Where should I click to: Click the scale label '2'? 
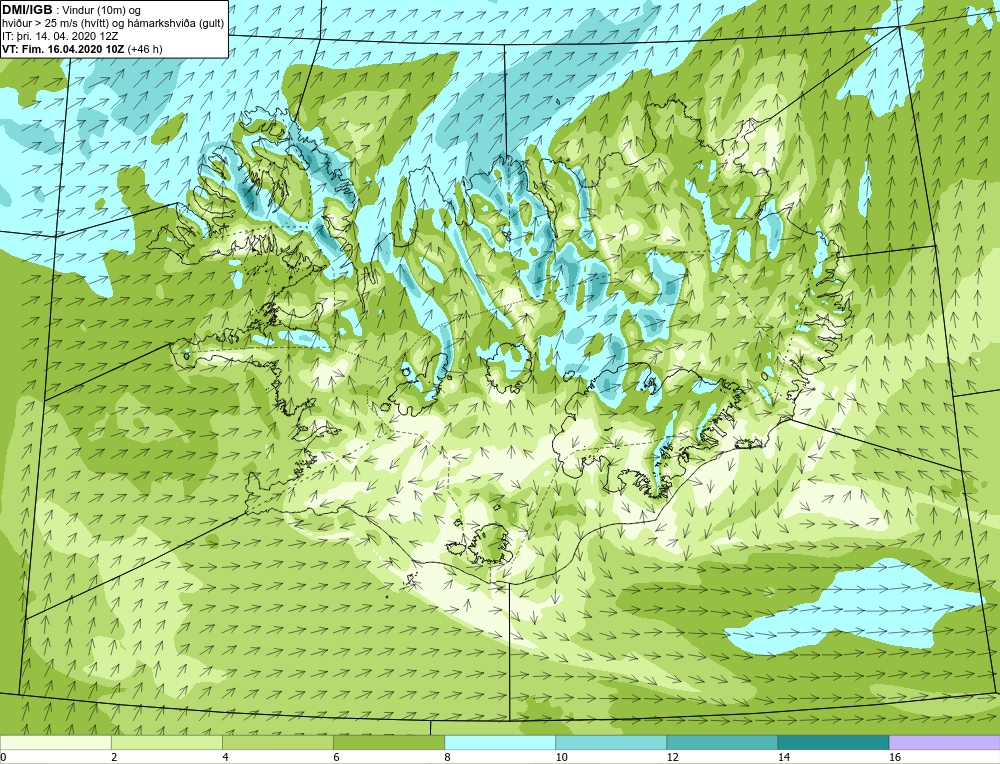[x=114, y=757]
